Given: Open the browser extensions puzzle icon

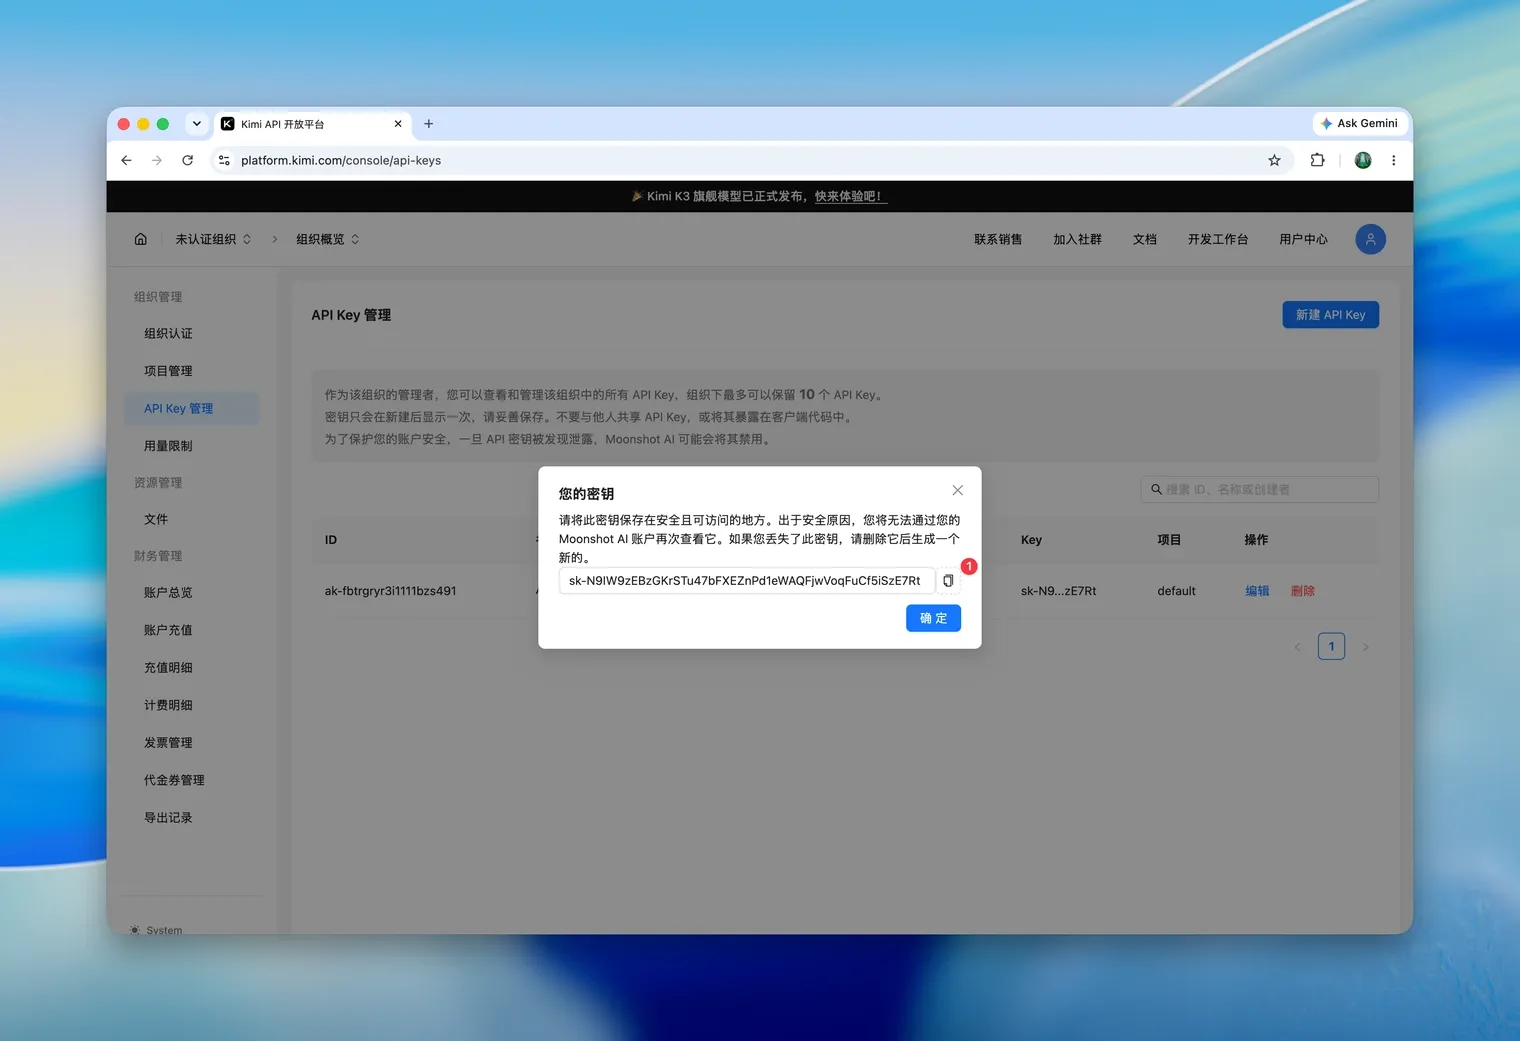Looking at the screenshot, I should pos(1317,160).
